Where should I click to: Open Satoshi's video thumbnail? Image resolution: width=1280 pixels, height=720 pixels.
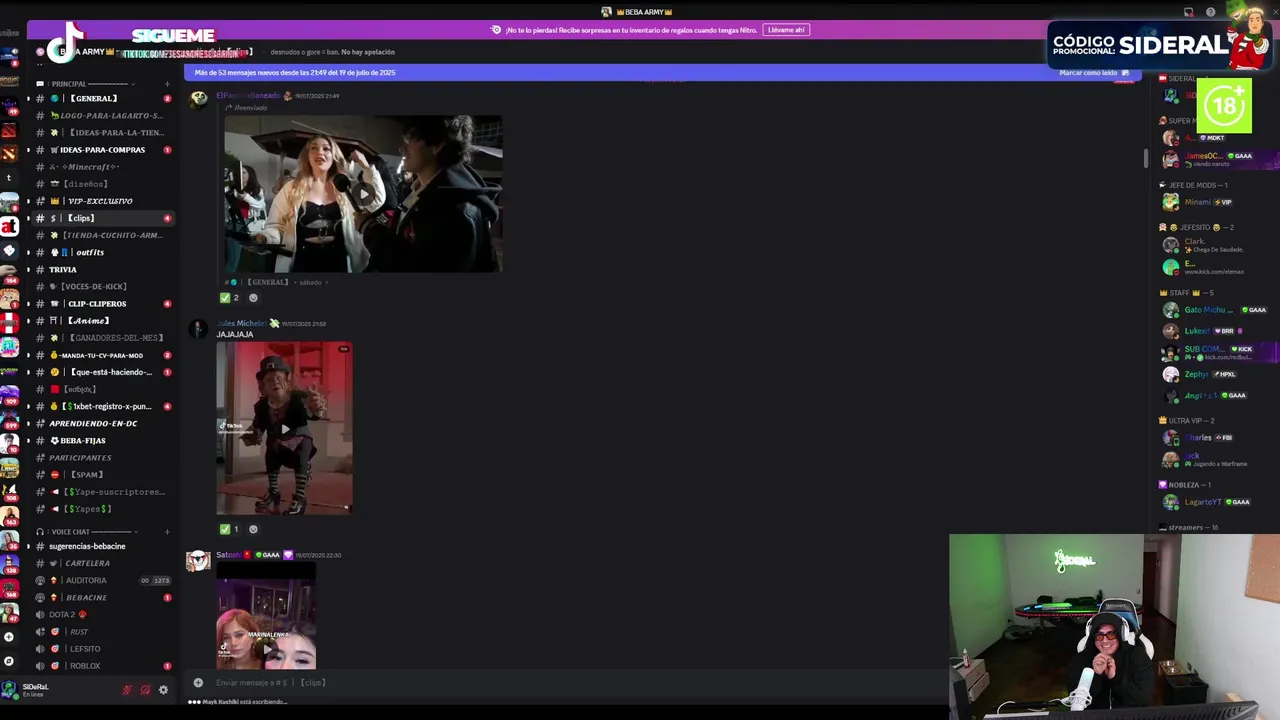coord(266,615)
